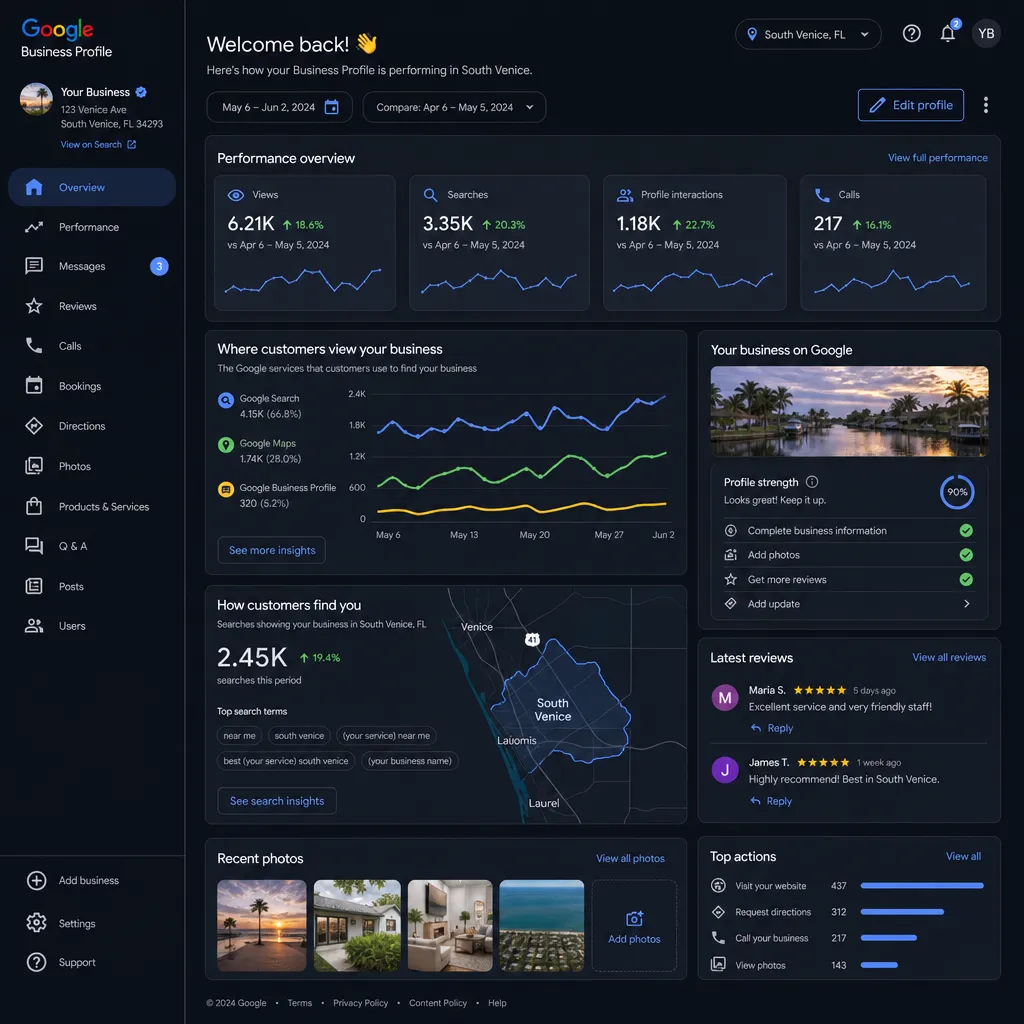Image resolution: width=1024 pixels, height=1024 pixels.
Task: Click See search insights button
Action: point(277,801)
